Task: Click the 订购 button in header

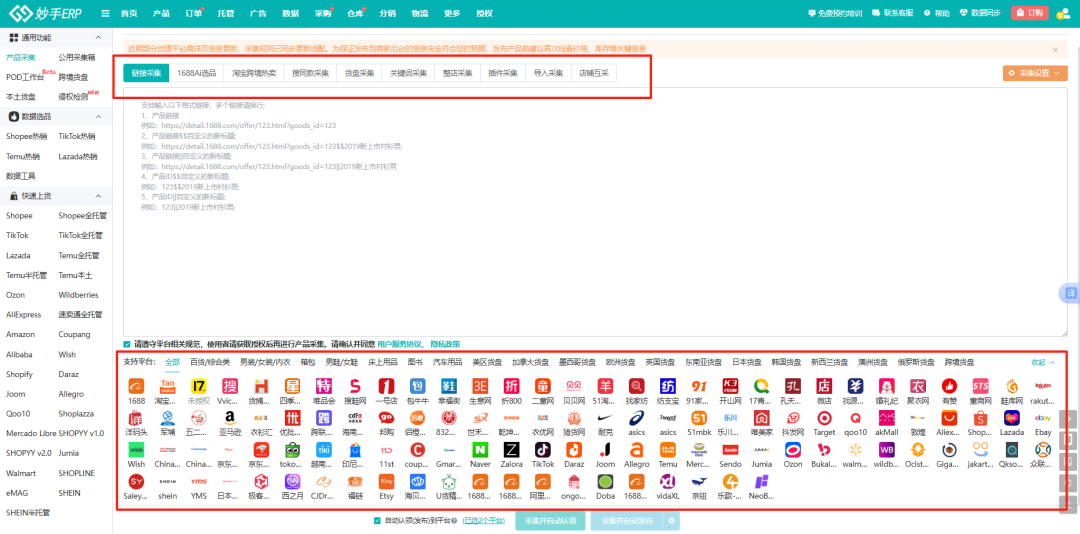Action: click(x=1030, y=13)
